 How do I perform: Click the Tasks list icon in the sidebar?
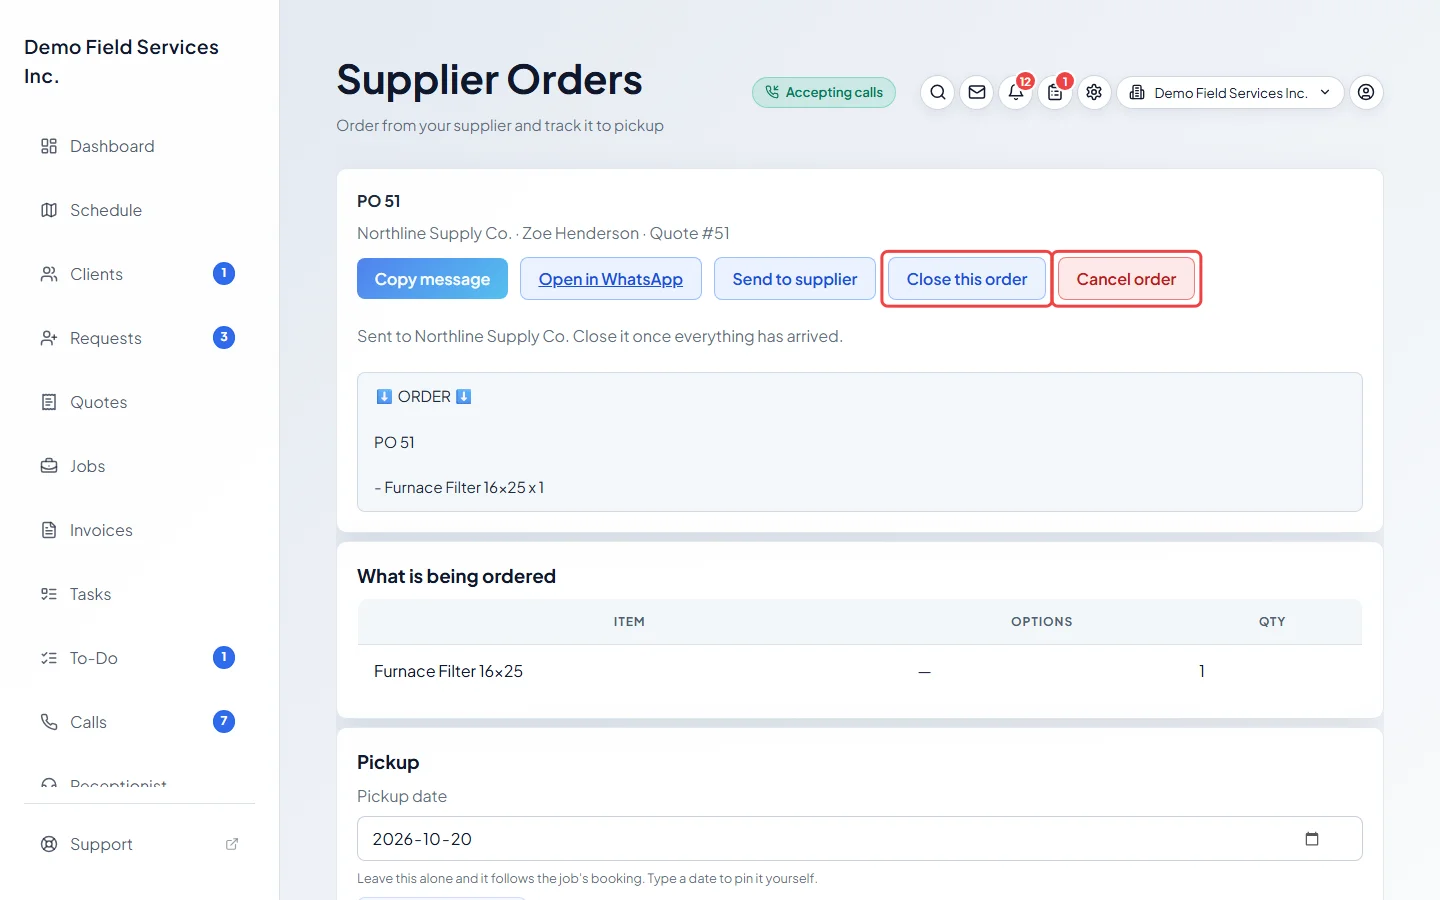pyautogui.click(x=49, y=594)
